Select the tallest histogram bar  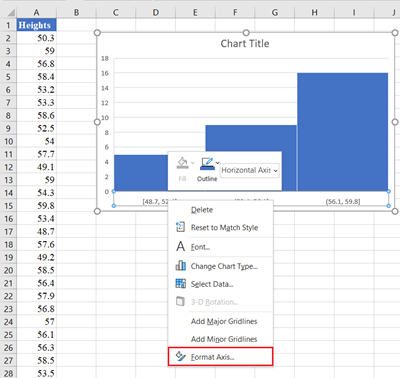click(343, 132)
